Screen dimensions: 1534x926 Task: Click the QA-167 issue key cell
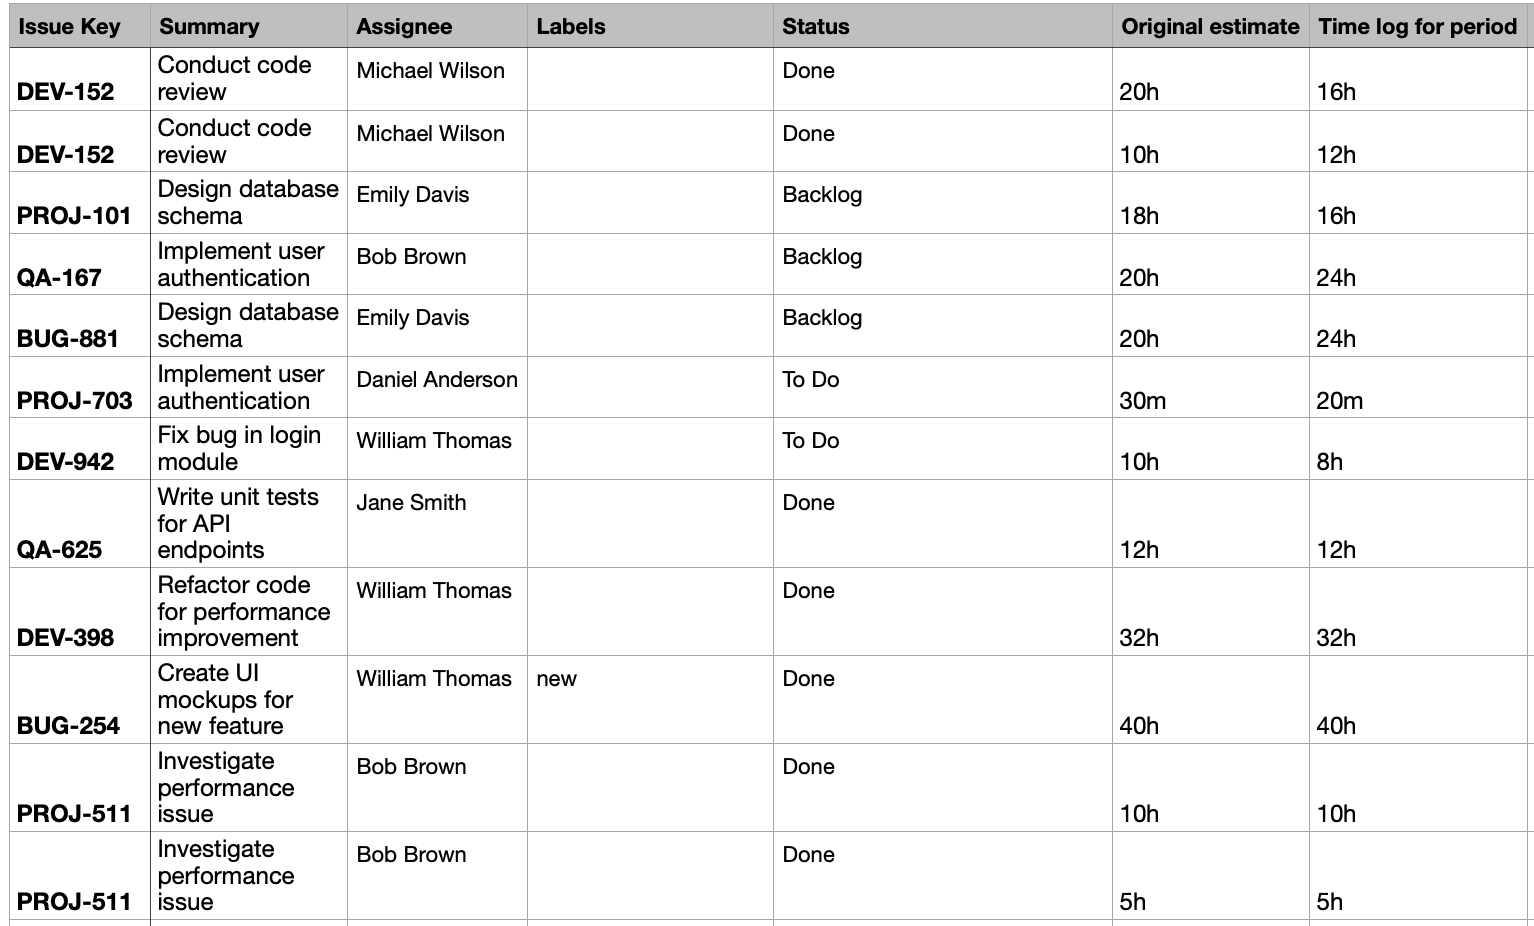(59, 277)
